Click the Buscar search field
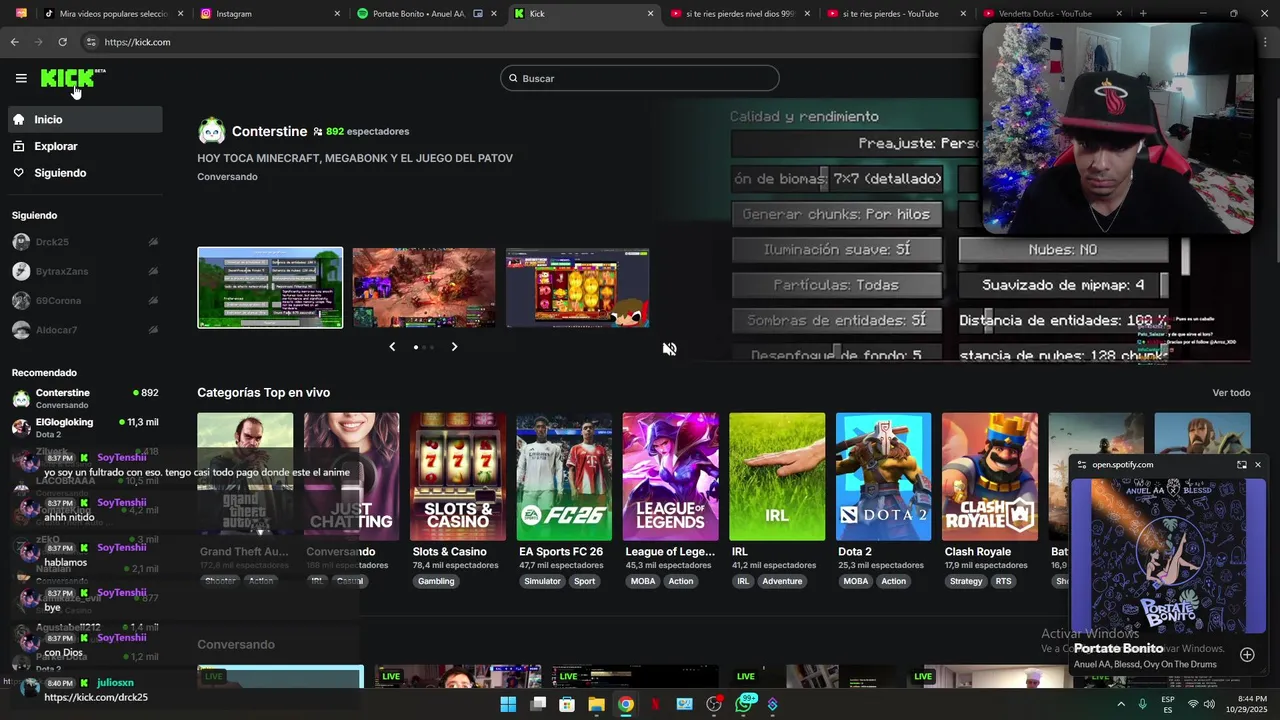 [639, 78]
